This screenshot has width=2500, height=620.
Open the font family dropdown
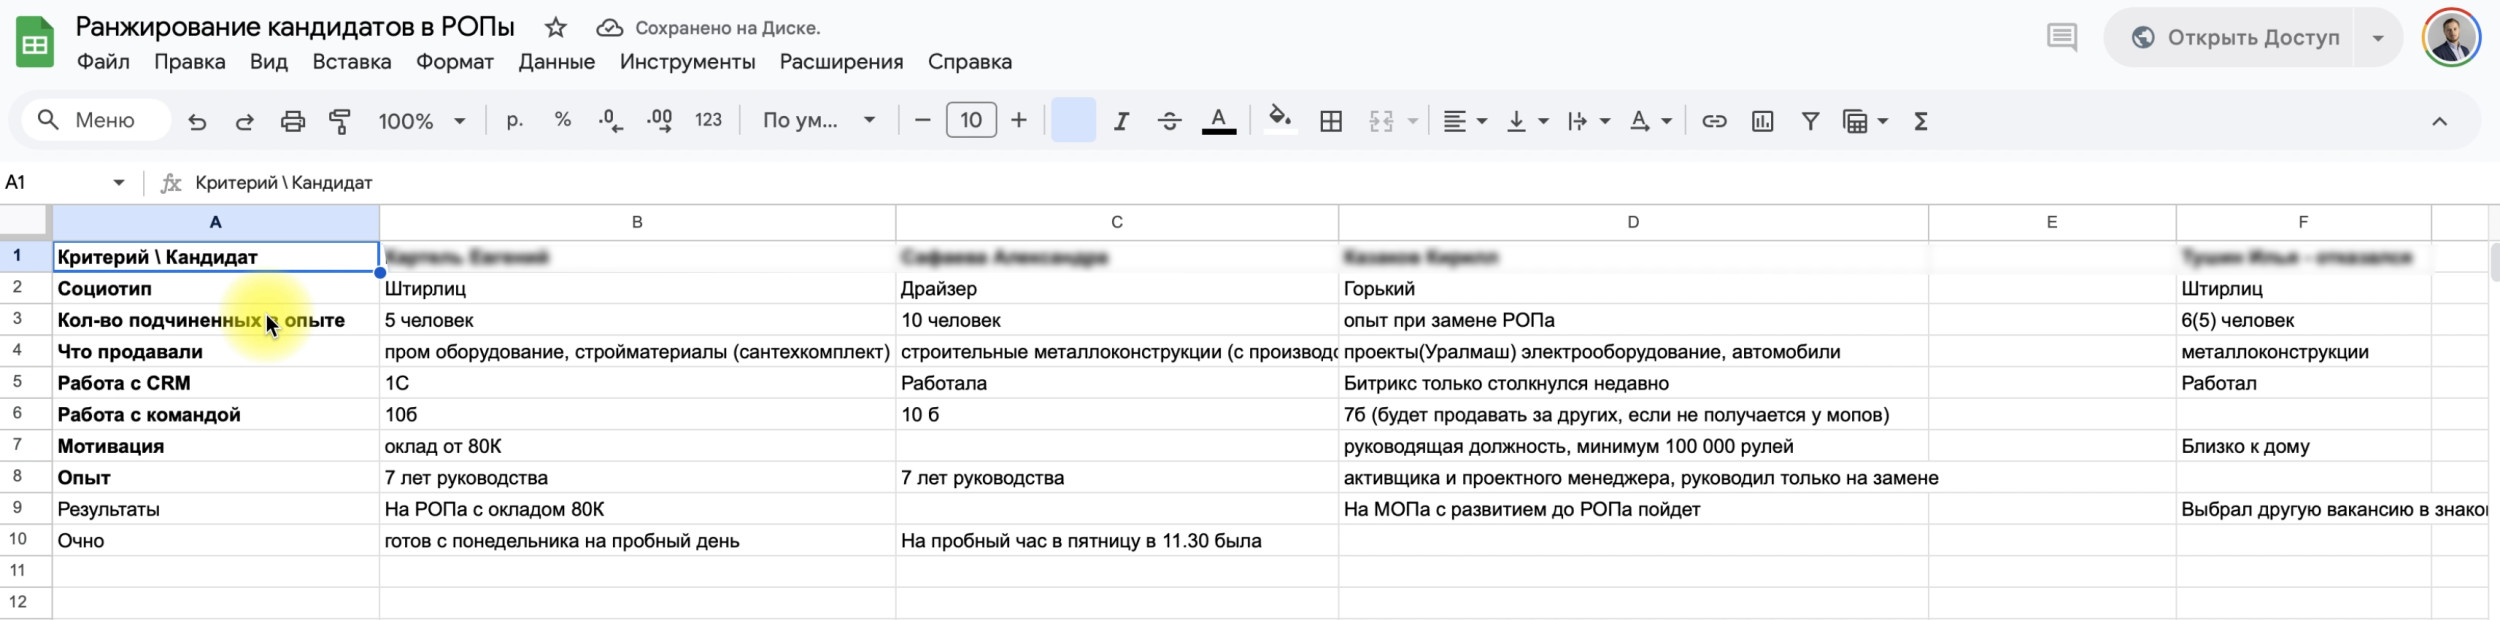click(x=818, y=121)
